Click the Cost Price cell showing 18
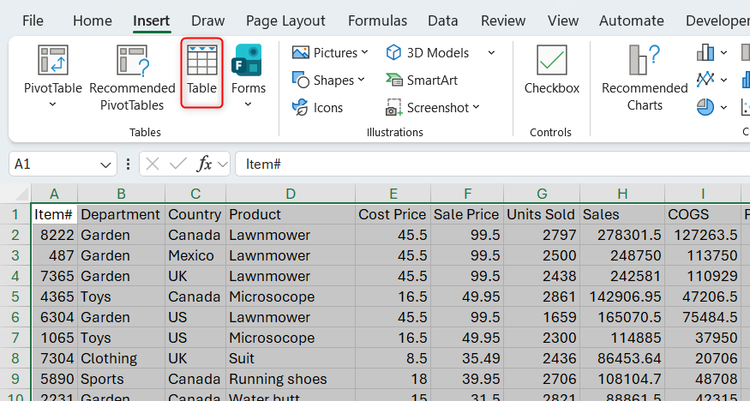The width and height of the screenshot is (750, 401). coord(393,379)
